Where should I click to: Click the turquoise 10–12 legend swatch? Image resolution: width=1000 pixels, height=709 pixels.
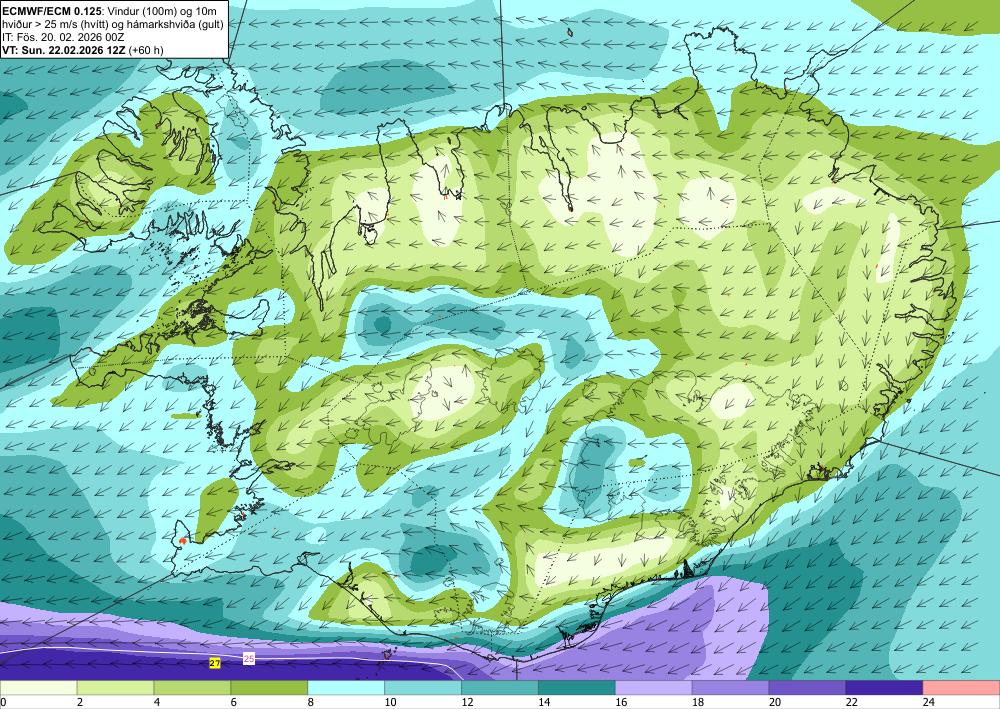point(423,687)
